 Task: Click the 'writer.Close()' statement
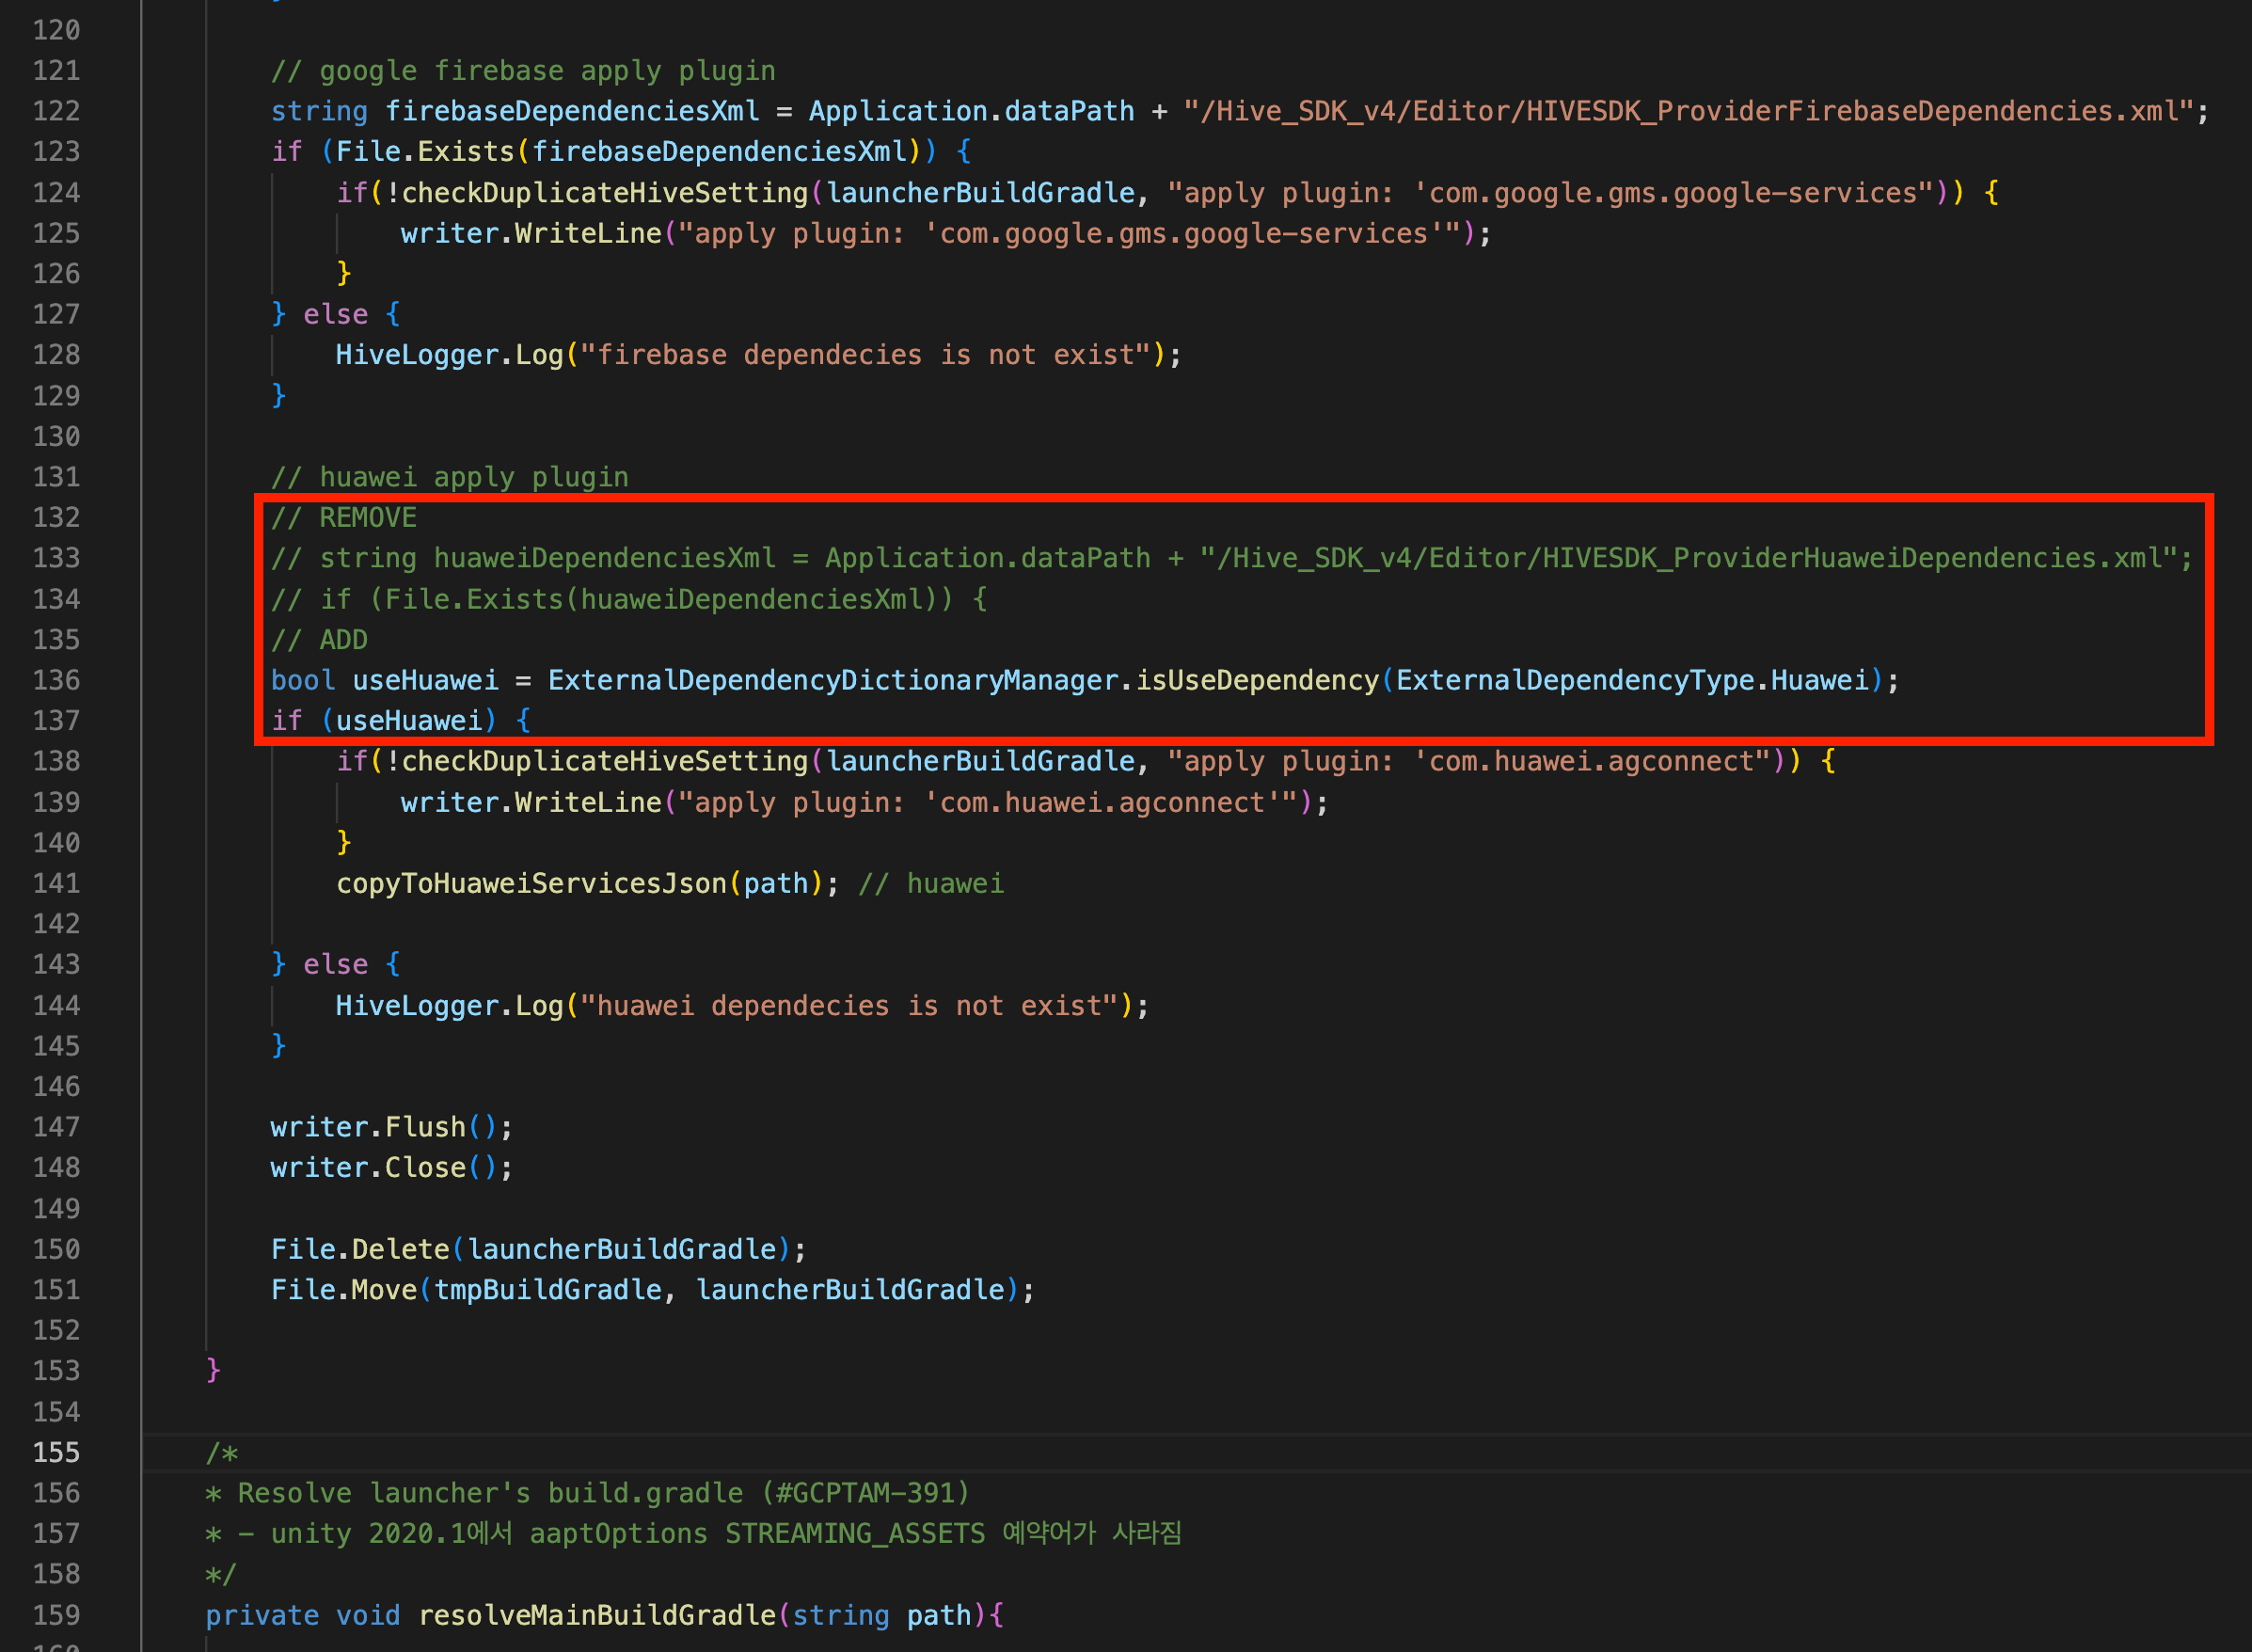click(390, 1167)
